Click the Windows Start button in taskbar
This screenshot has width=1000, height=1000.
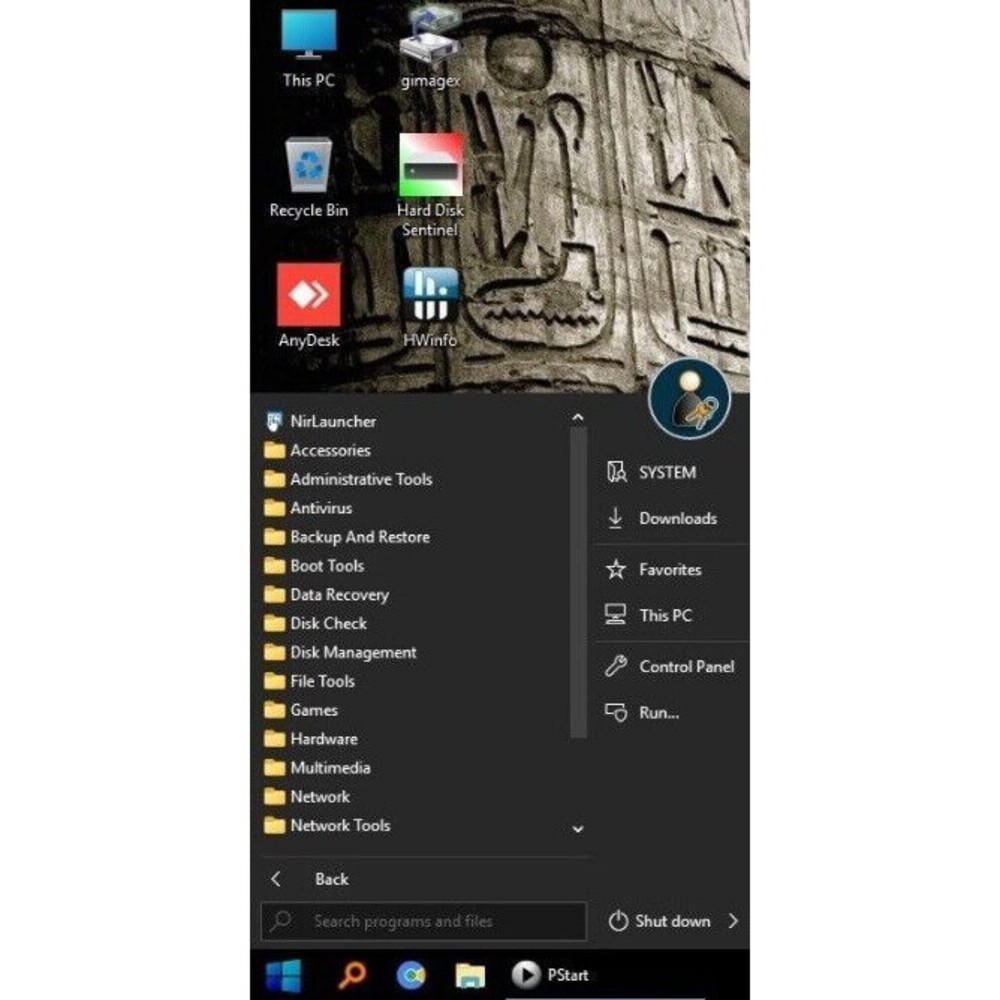(x=283, y=975)
